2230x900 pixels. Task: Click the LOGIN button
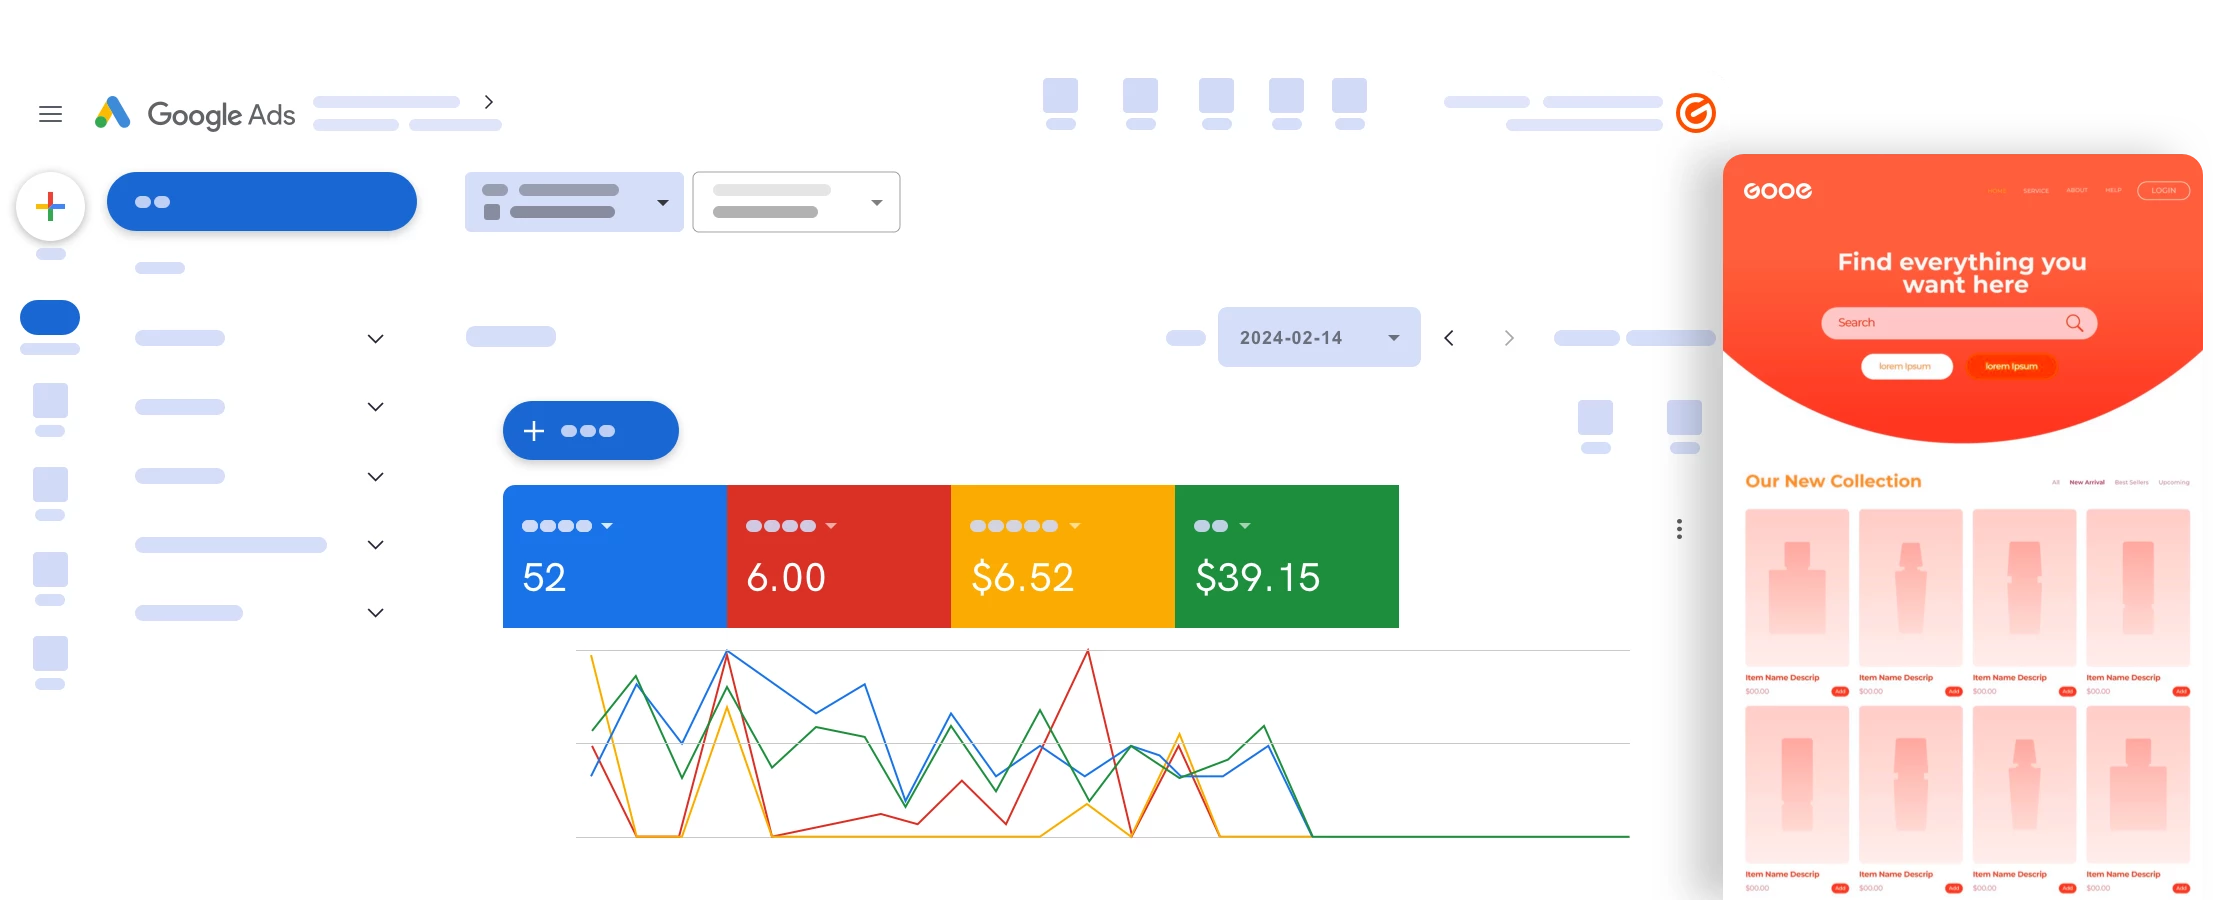2163,191
